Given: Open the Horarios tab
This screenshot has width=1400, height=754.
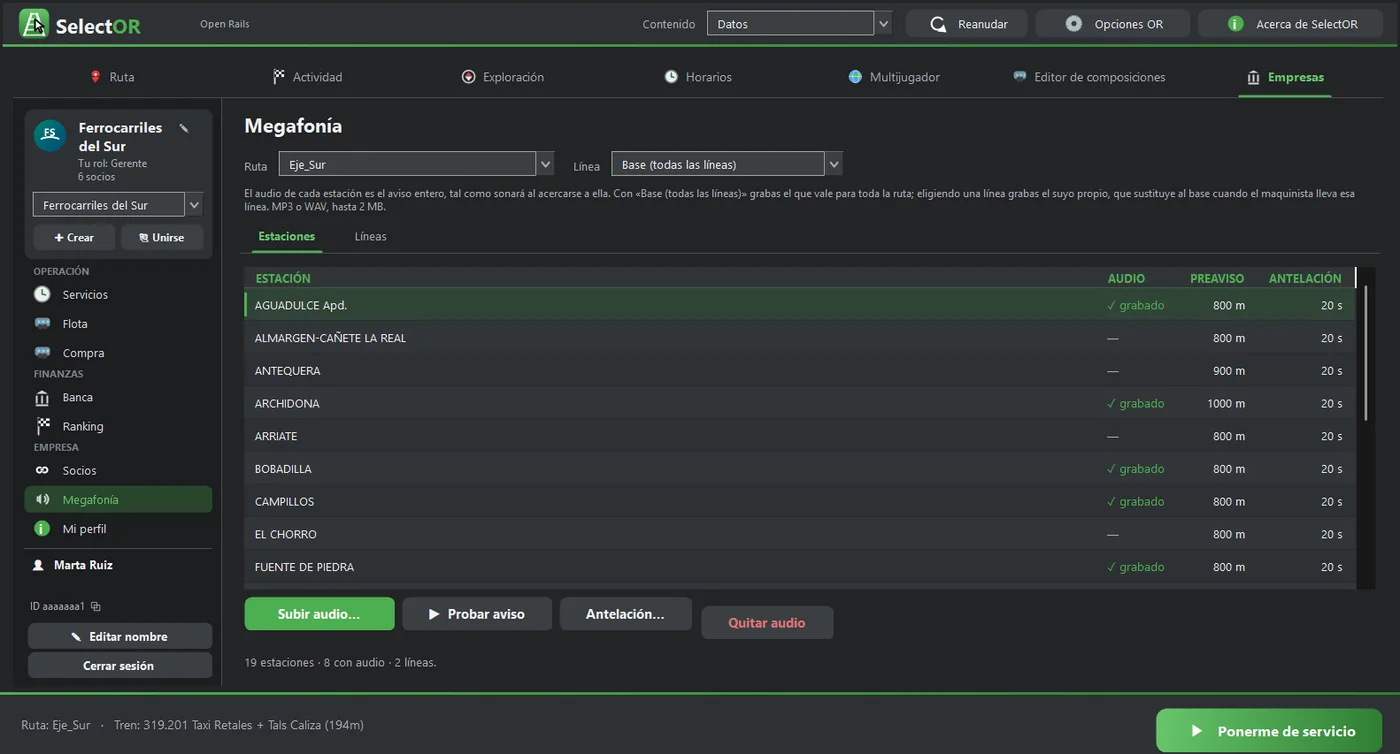Looking at the screenshot, I should (698, 77).
